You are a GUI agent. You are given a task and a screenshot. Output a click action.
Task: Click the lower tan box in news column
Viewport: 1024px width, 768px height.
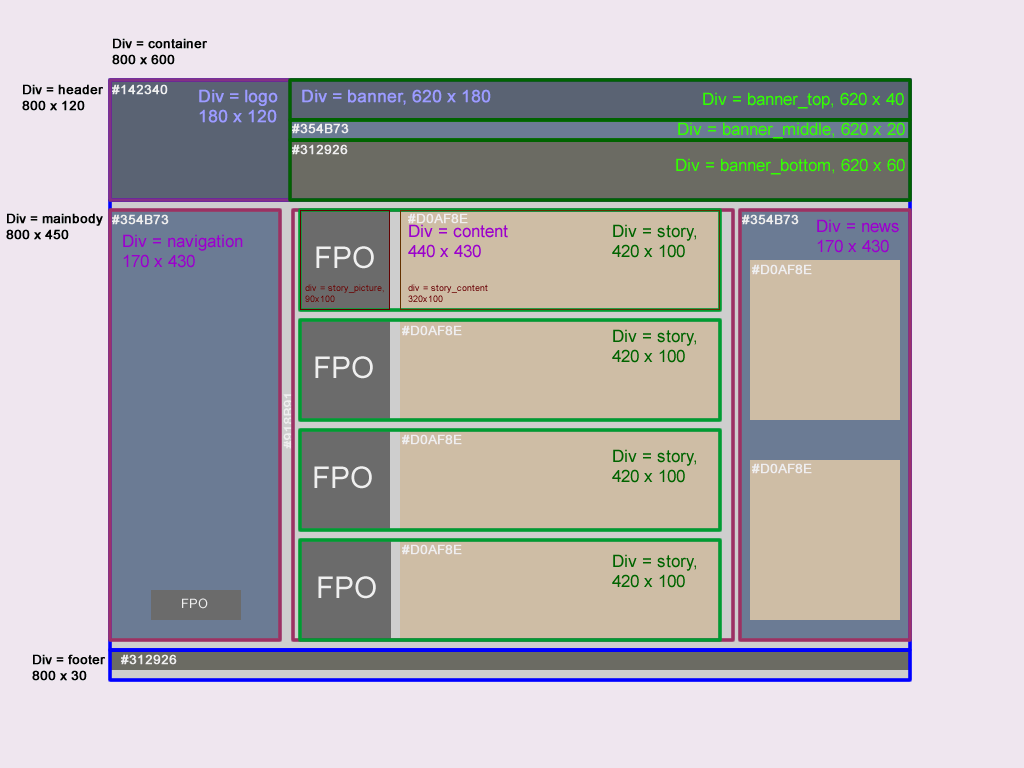point(825,540)
